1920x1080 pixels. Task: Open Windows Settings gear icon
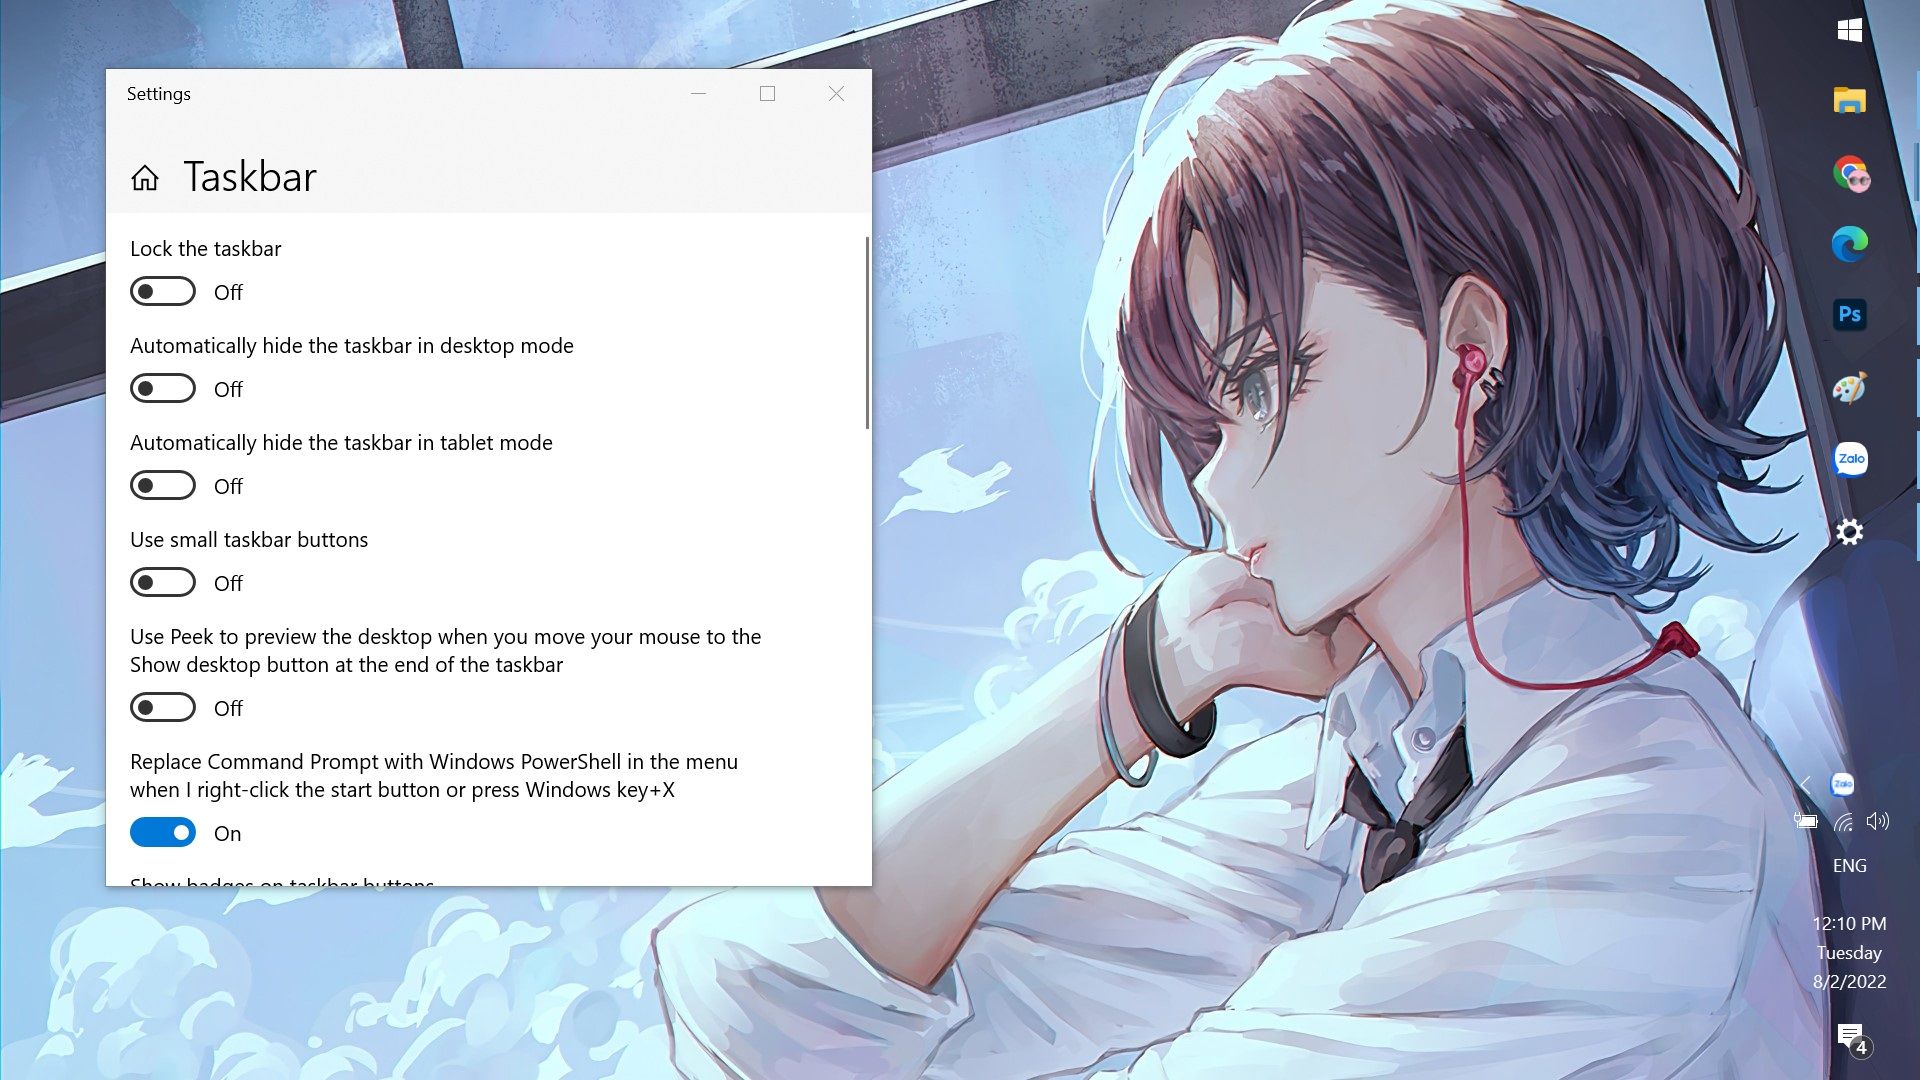point(1847,531)
